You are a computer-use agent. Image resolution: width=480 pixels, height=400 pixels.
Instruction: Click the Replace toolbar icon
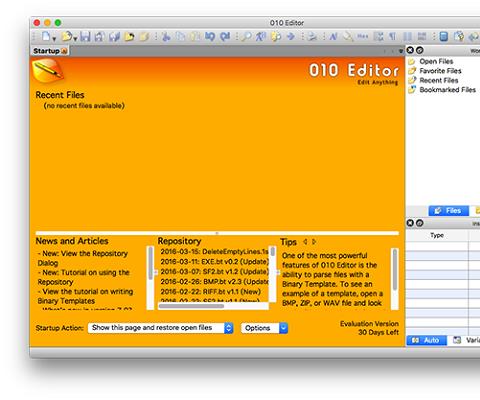(x=261, y=36)
